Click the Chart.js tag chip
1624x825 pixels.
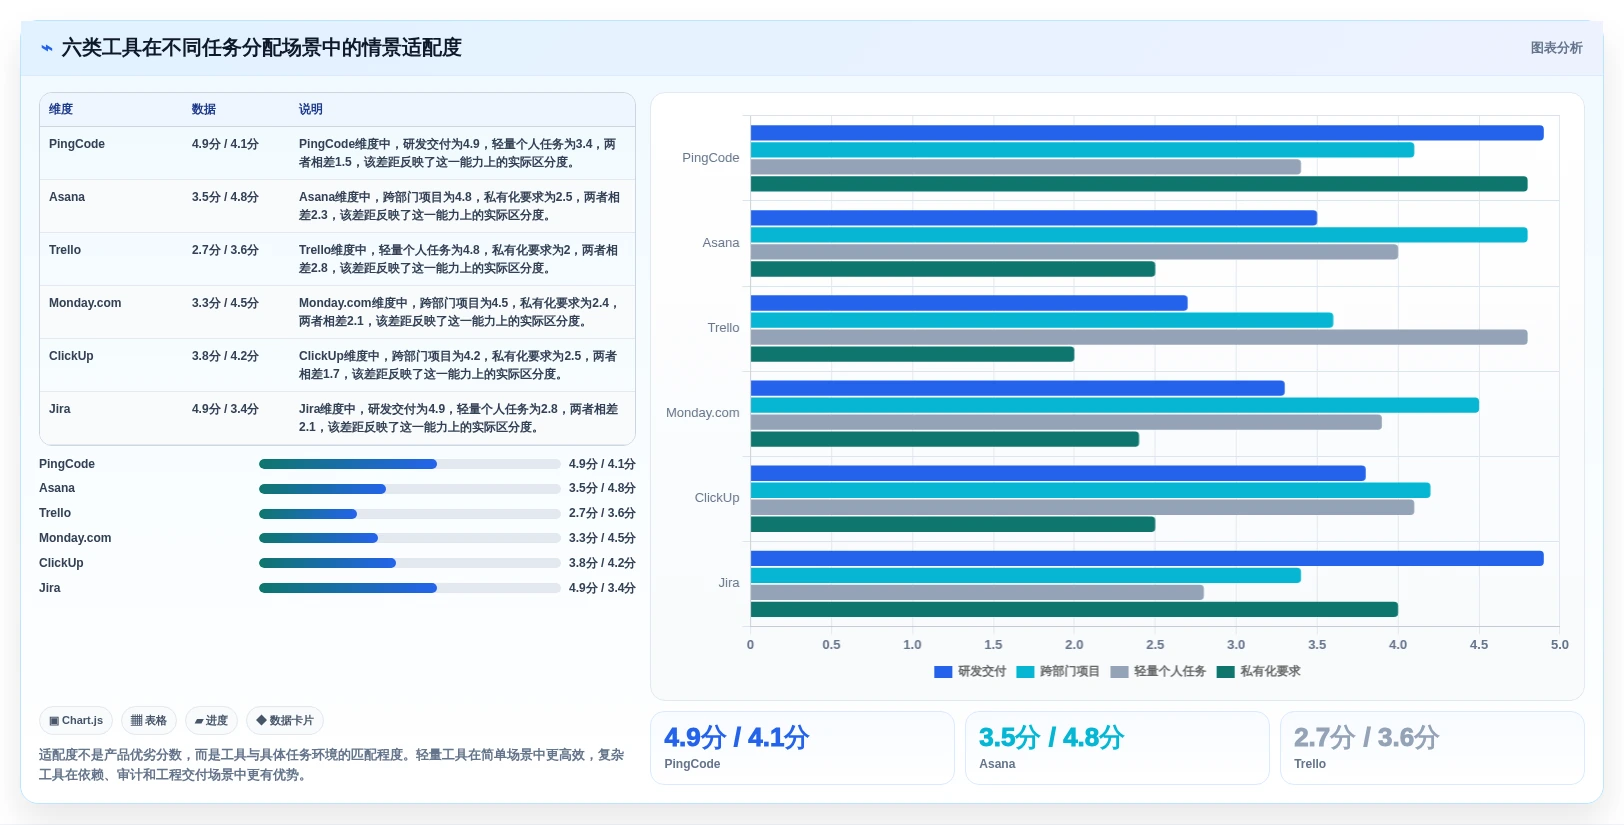click(76, 720)
